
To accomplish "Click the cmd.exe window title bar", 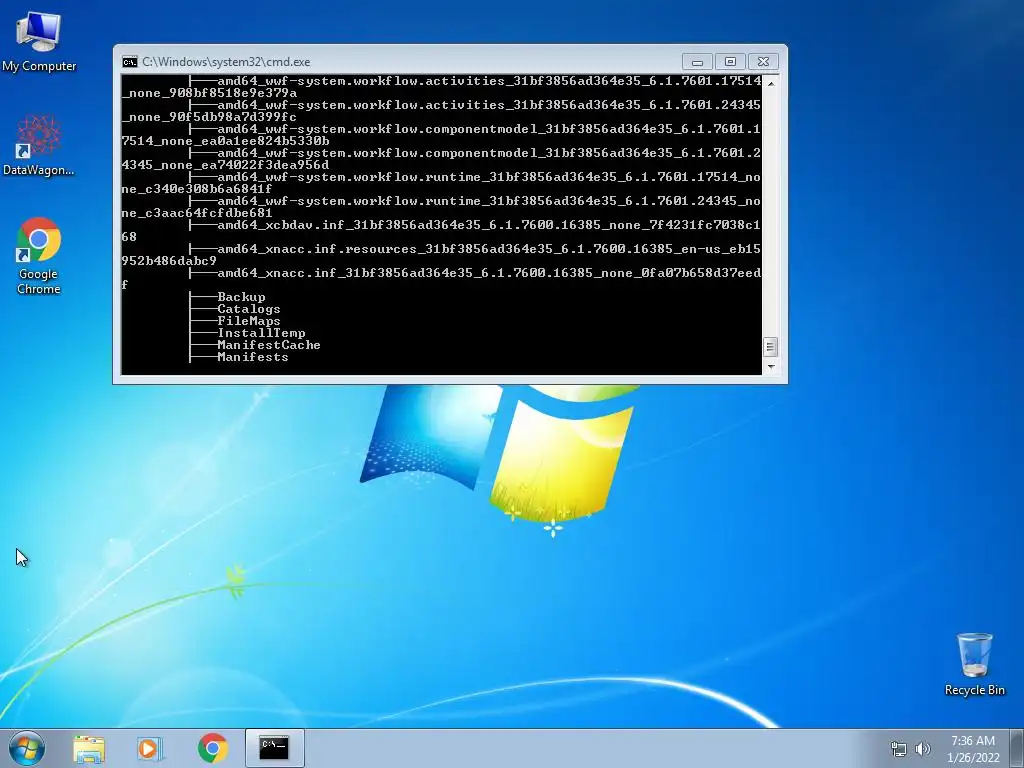I will pos(408,62).
